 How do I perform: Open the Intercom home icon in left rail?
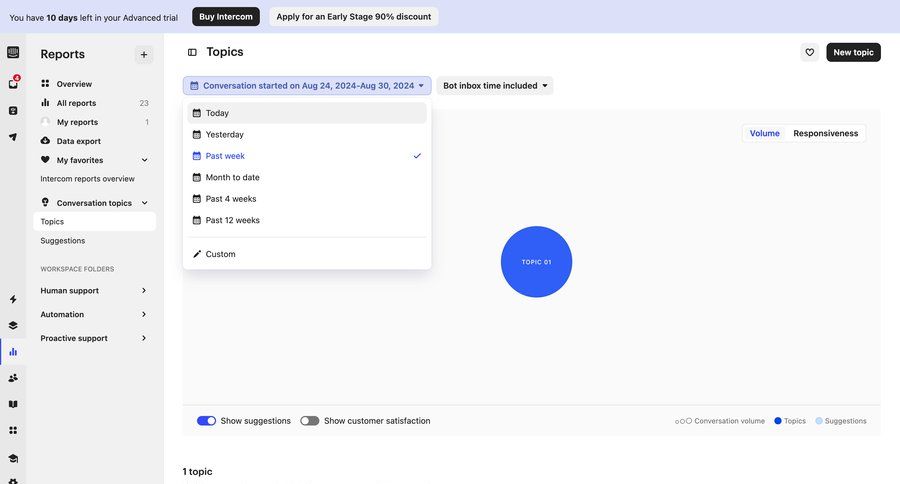tap(13, 53)
